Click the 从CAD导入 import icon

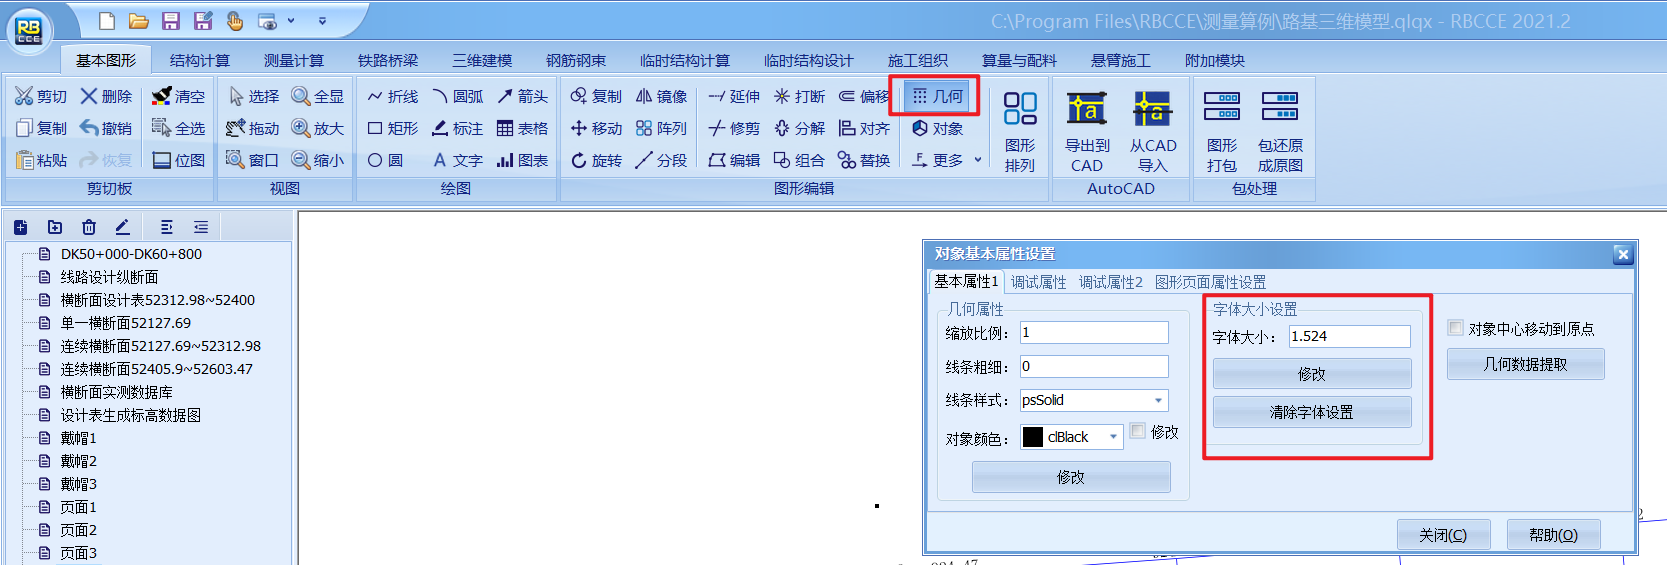(1152, 109)
